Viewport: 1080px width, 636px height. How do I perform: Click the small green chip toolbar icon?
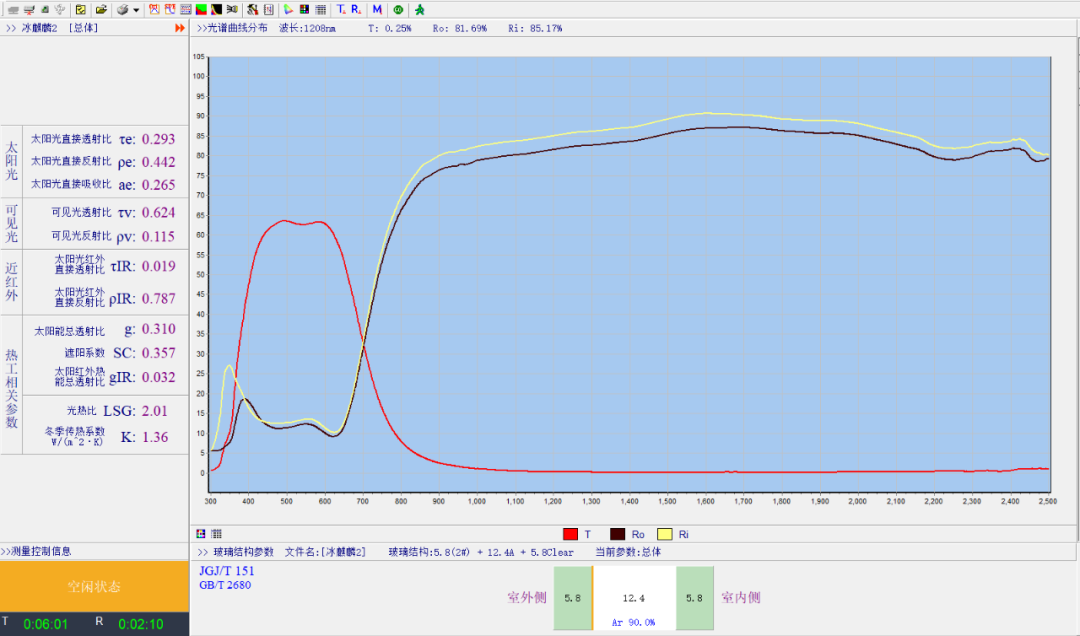[45, 10]
